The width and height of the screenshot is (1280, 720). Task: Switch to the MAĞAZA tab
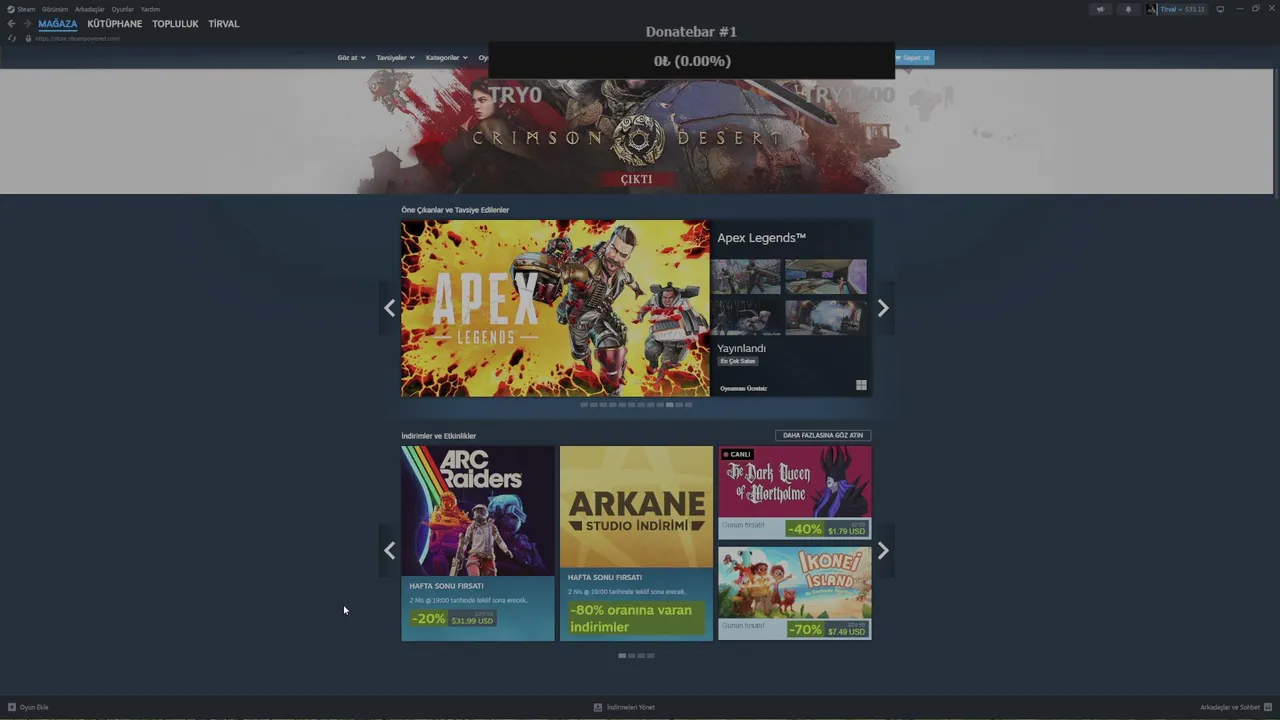[58, 24]
